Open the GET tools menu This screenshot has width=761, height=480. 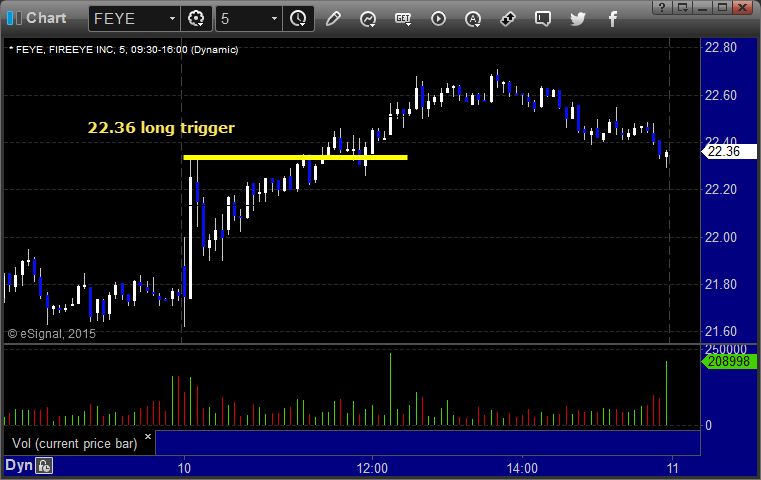click(x=403, y=19)
